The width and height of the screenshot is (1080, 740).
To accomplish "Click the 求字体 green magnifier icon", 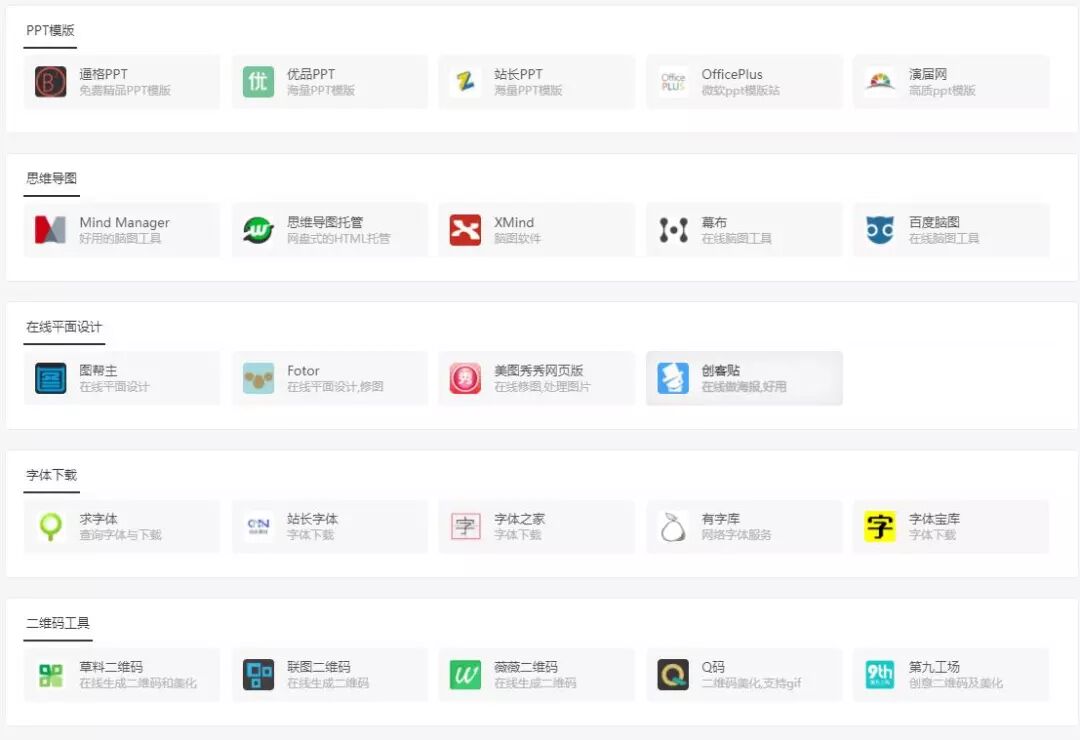I will 51,526.
